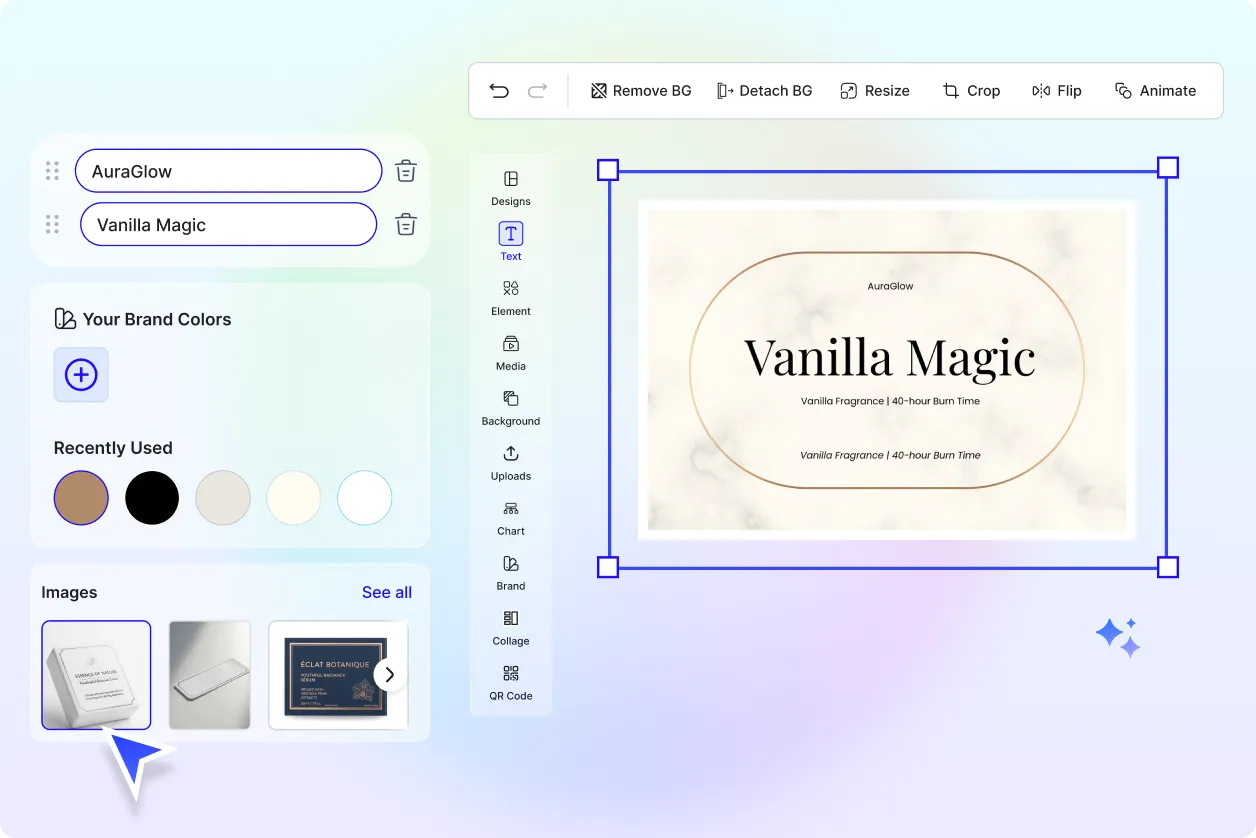Add a new brand color

[81, 375]
